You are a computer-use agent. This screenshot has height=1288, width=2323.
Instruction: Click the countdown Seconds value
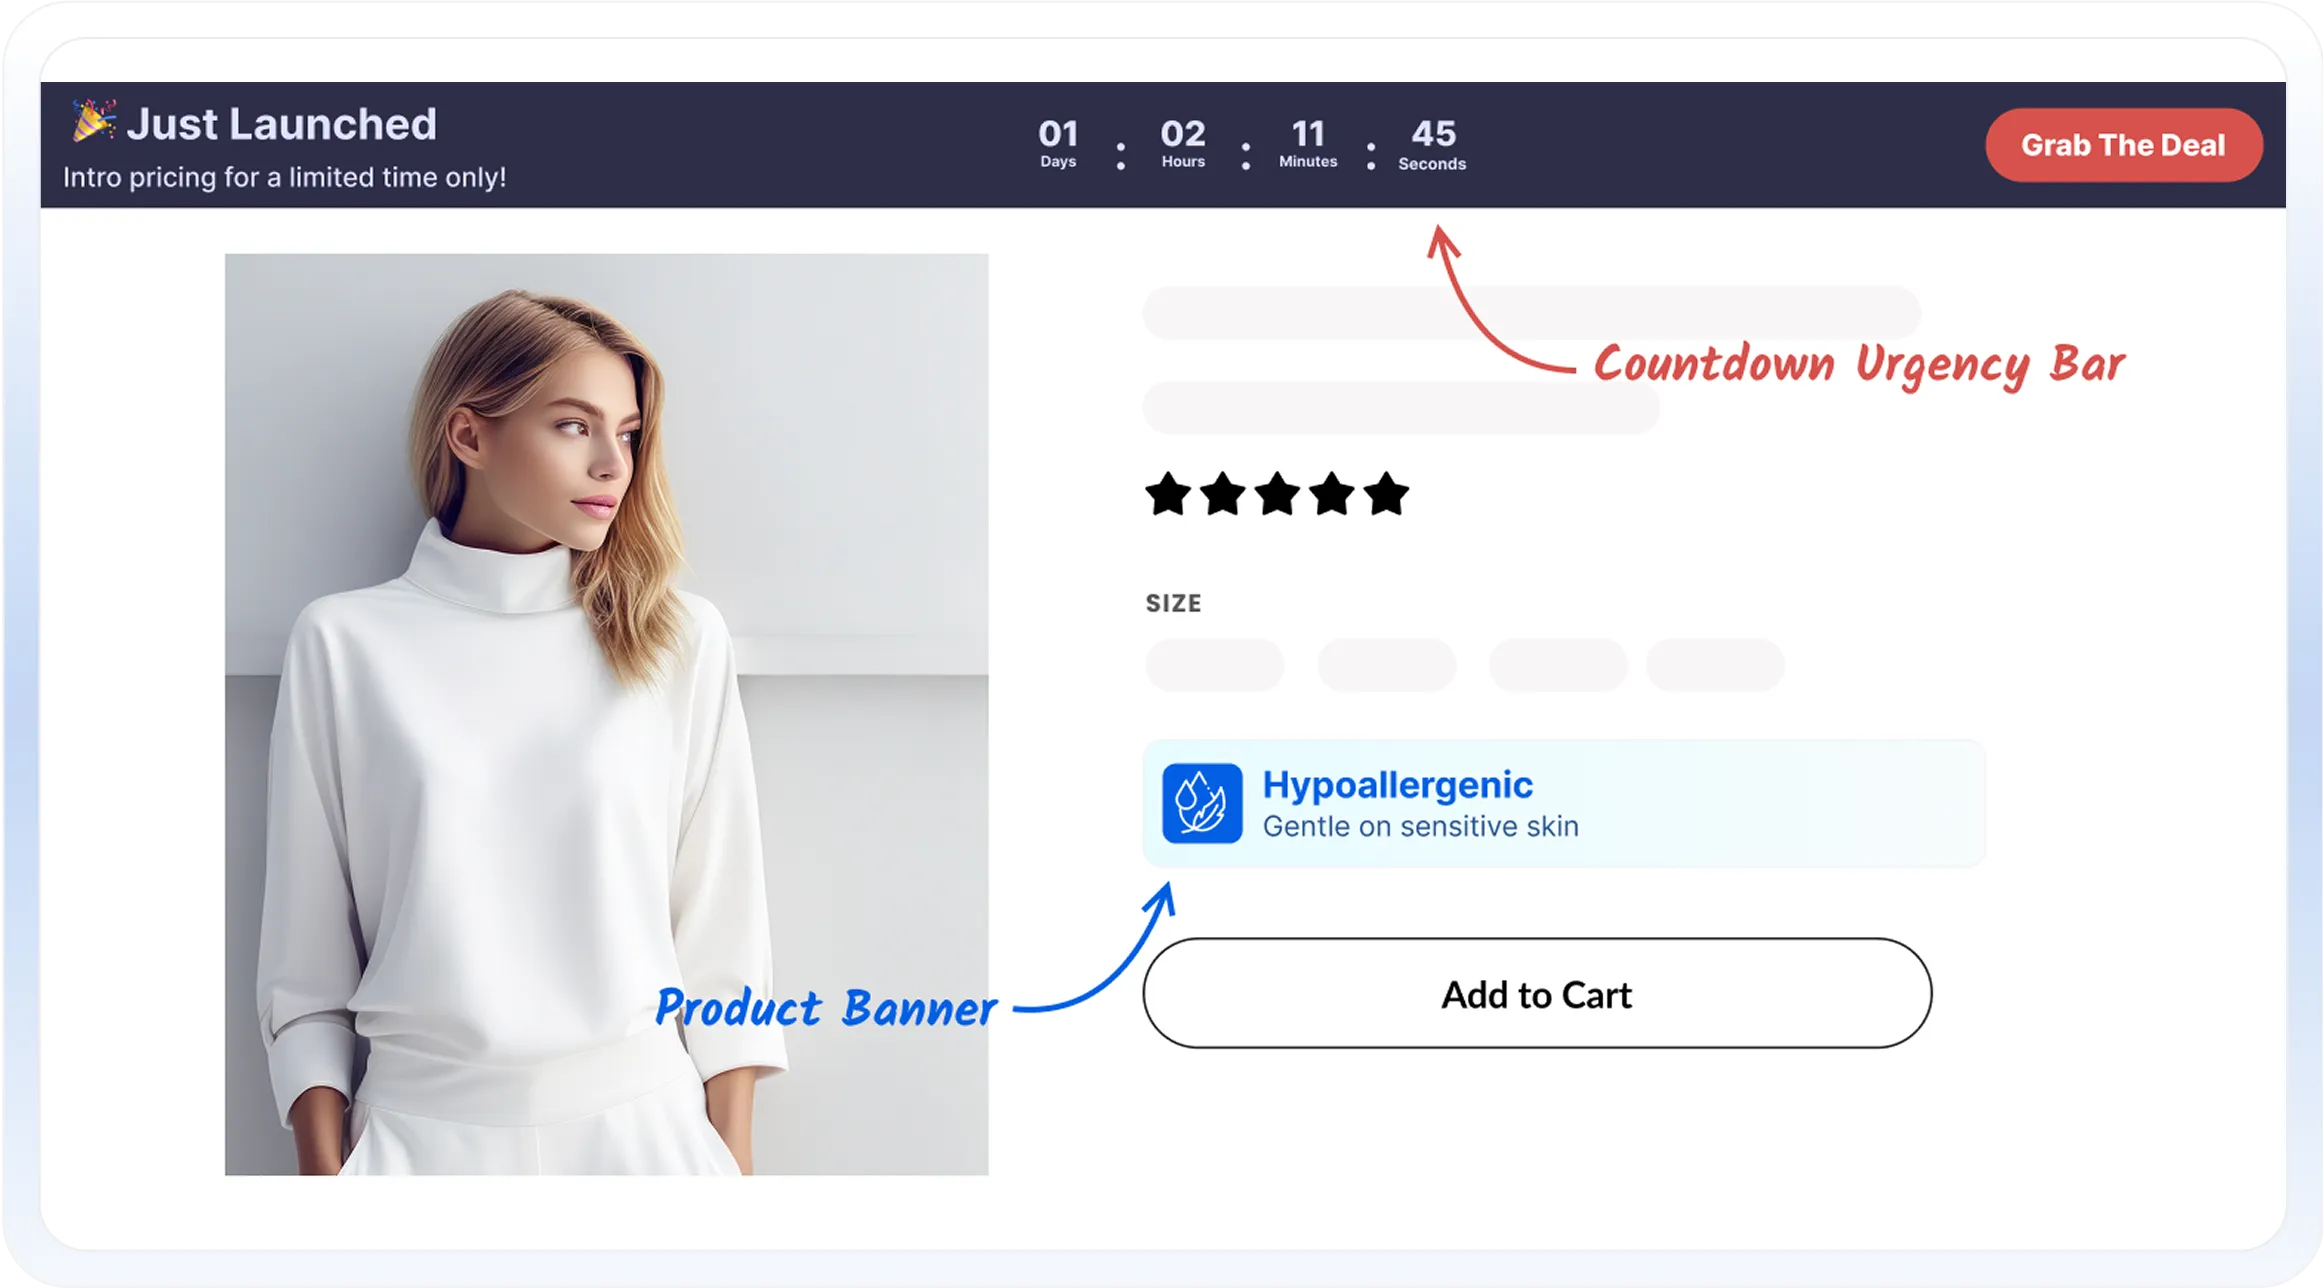coord(1433,134)
